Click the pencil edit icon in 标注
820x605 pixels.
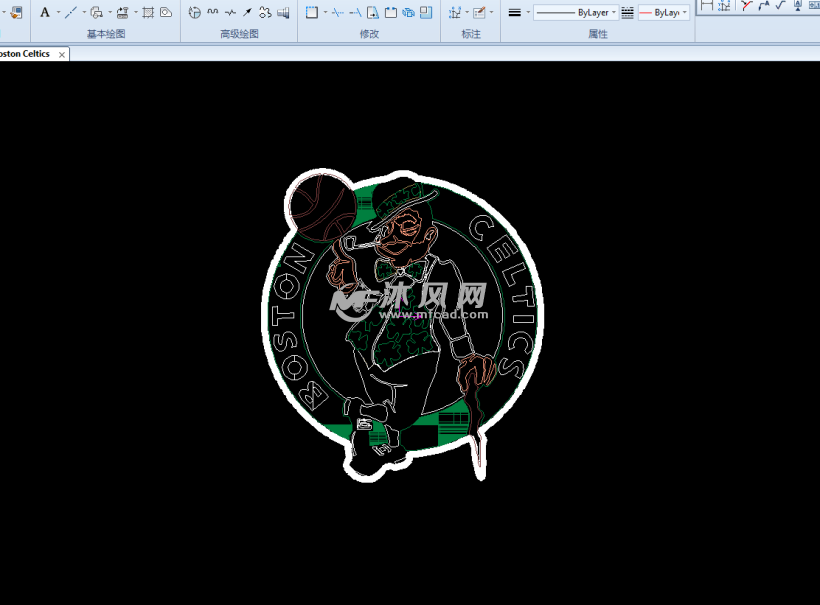tap(480, 12)
